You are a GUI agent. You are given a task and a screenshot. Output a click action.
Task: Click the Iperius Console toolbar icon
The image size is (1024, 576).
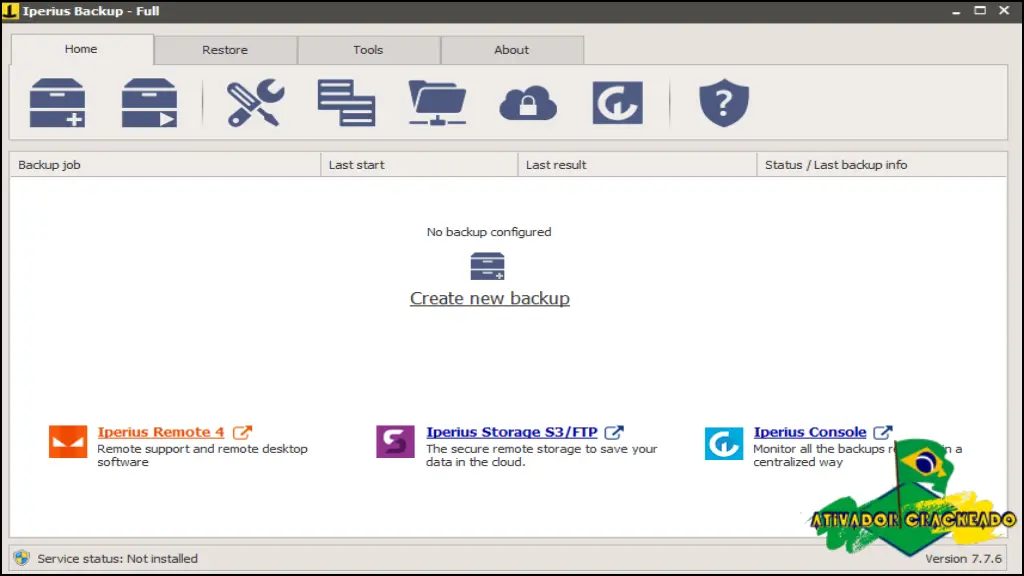[618, 103]
